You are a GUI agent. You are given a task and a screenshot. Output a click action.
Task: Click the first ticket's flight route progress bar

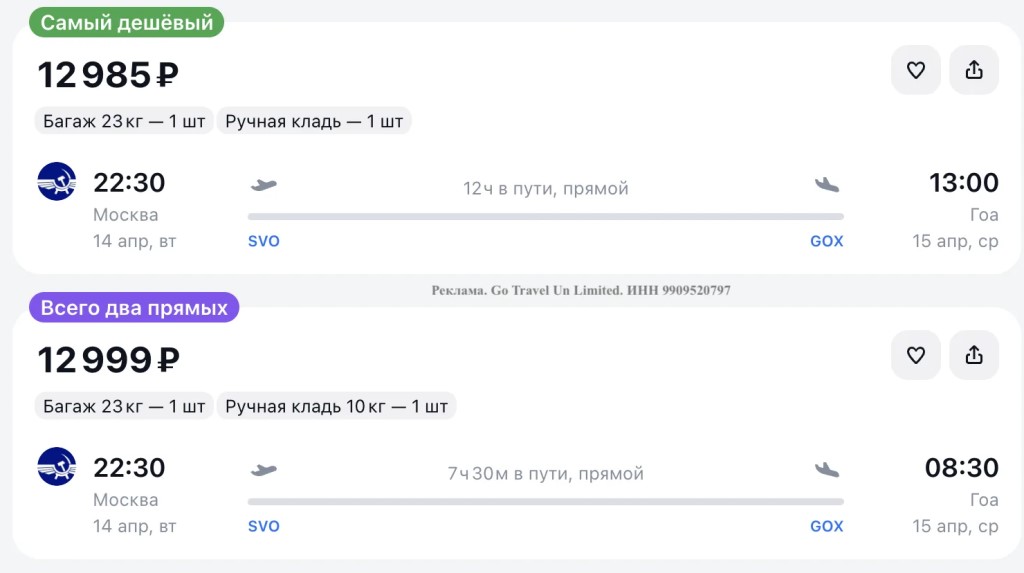[545, 216]
